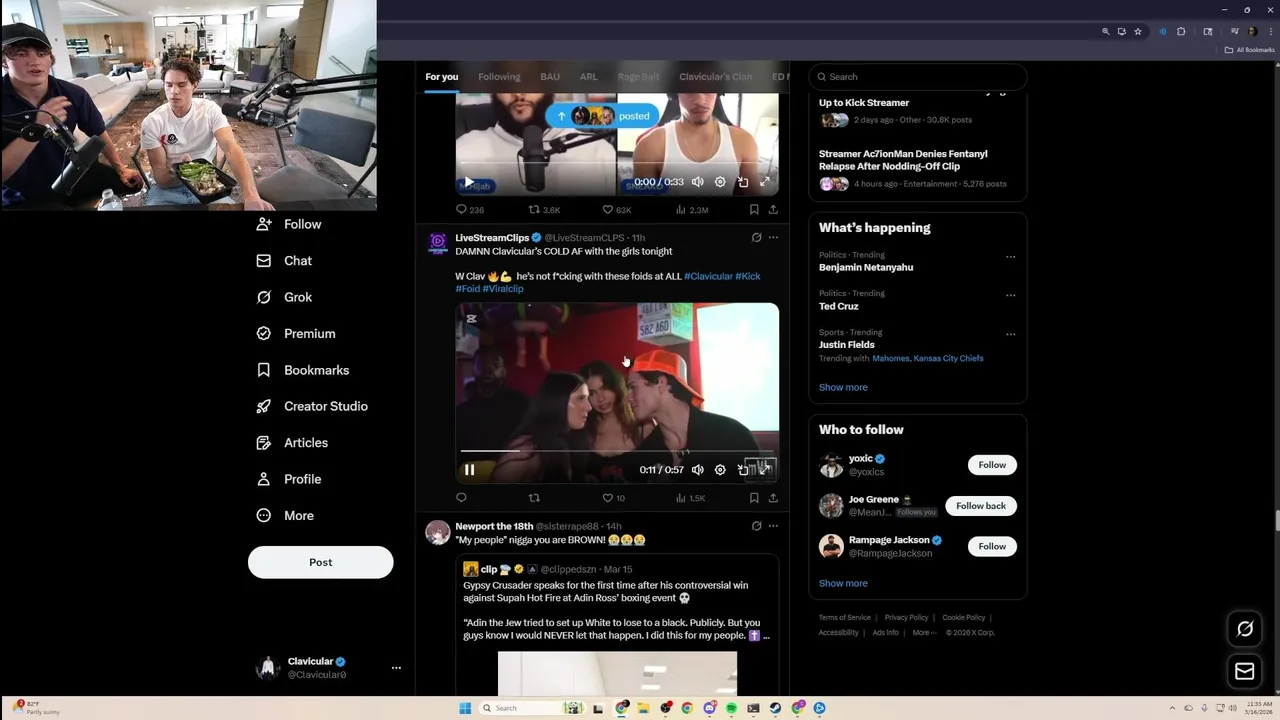Viewport: 1280px width, 720px height.
Task: Reply to the LiveStreamClips post
Action: point(461,498)
